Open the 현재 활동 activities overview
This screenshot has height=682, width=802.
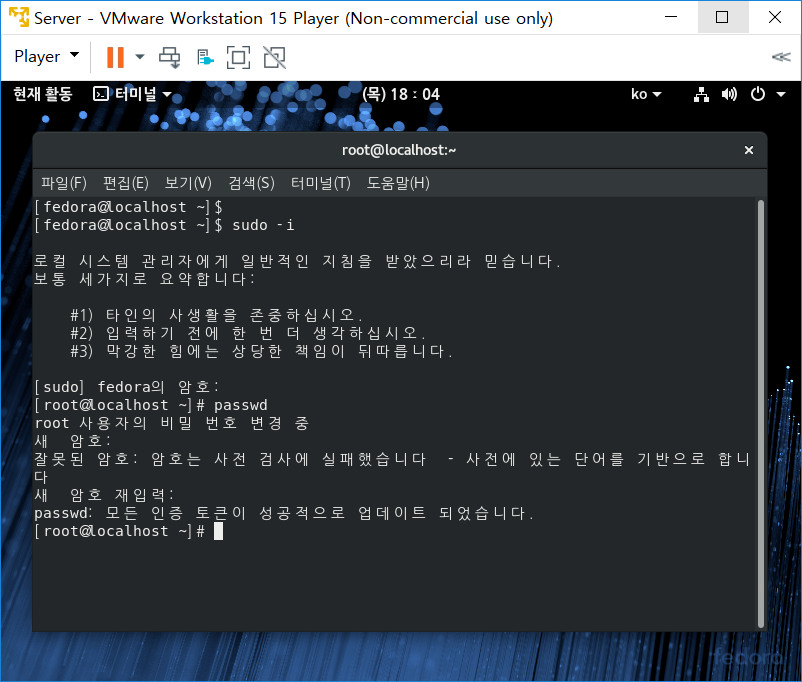coord(43,94)
